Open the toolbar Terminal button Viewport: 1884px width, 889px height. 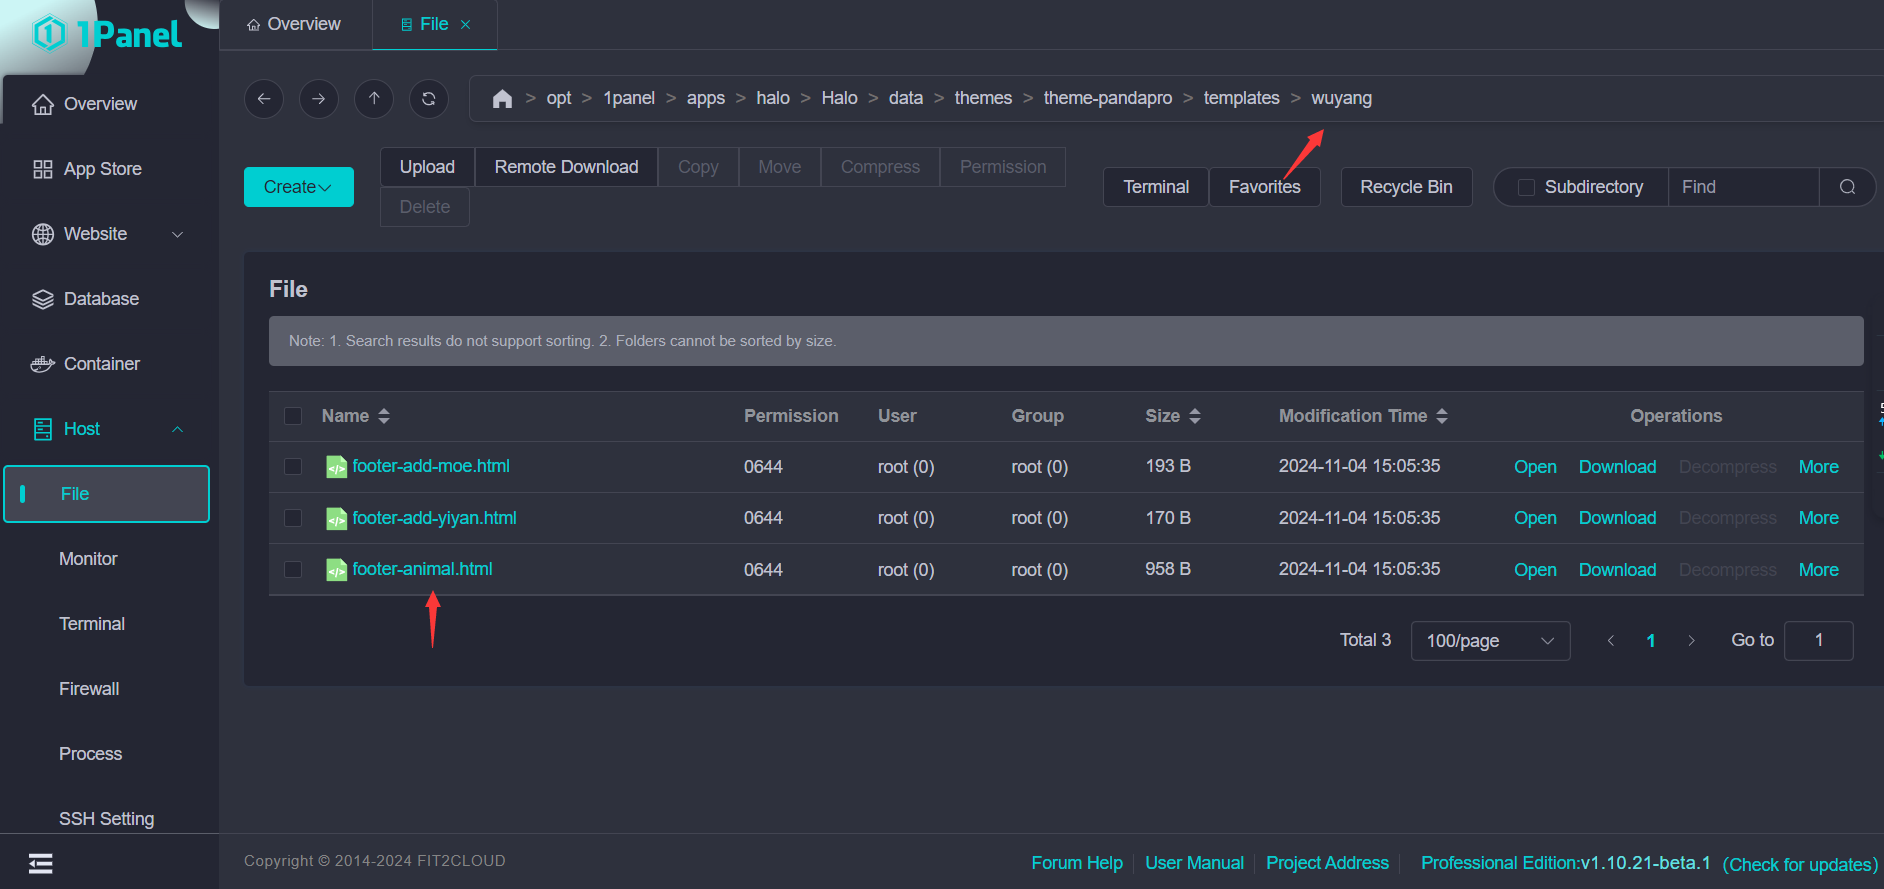[x=1156, y=187]
